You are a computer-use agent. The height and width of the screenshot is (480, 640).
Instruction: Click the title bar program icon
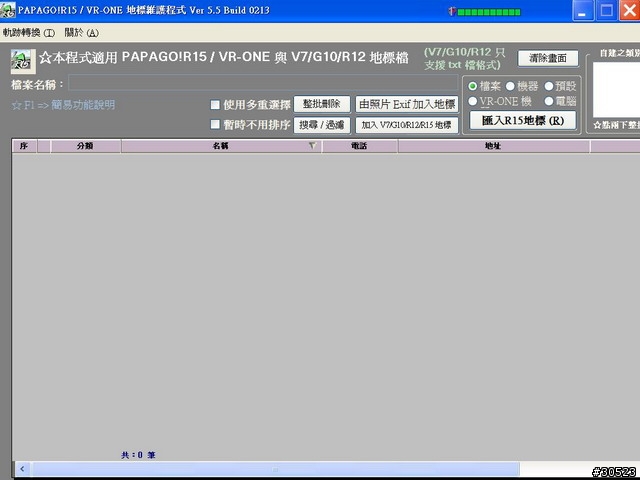coord(8,10)
